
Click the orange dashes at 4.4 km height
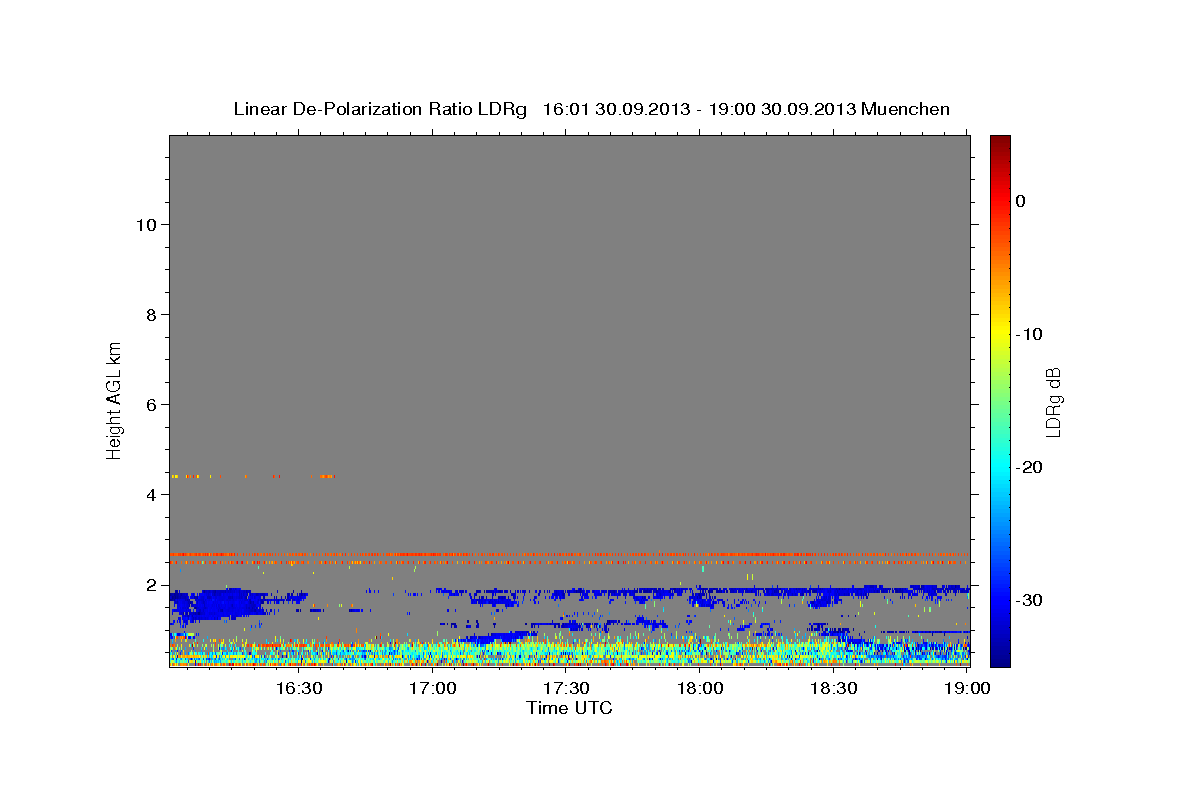point(253,476)
